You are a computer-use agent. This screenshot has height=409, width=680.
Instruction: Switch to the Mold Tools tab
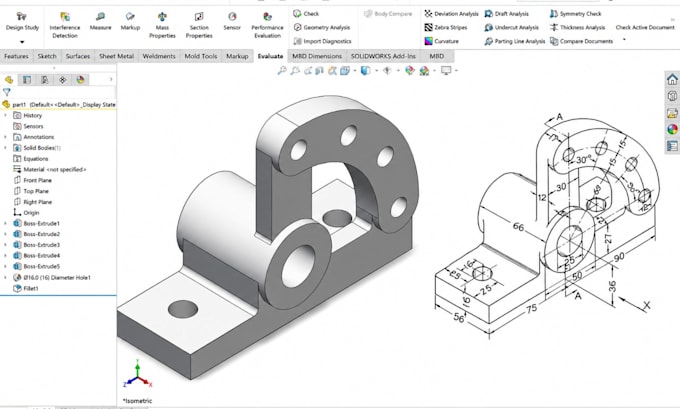coord(201,56)
